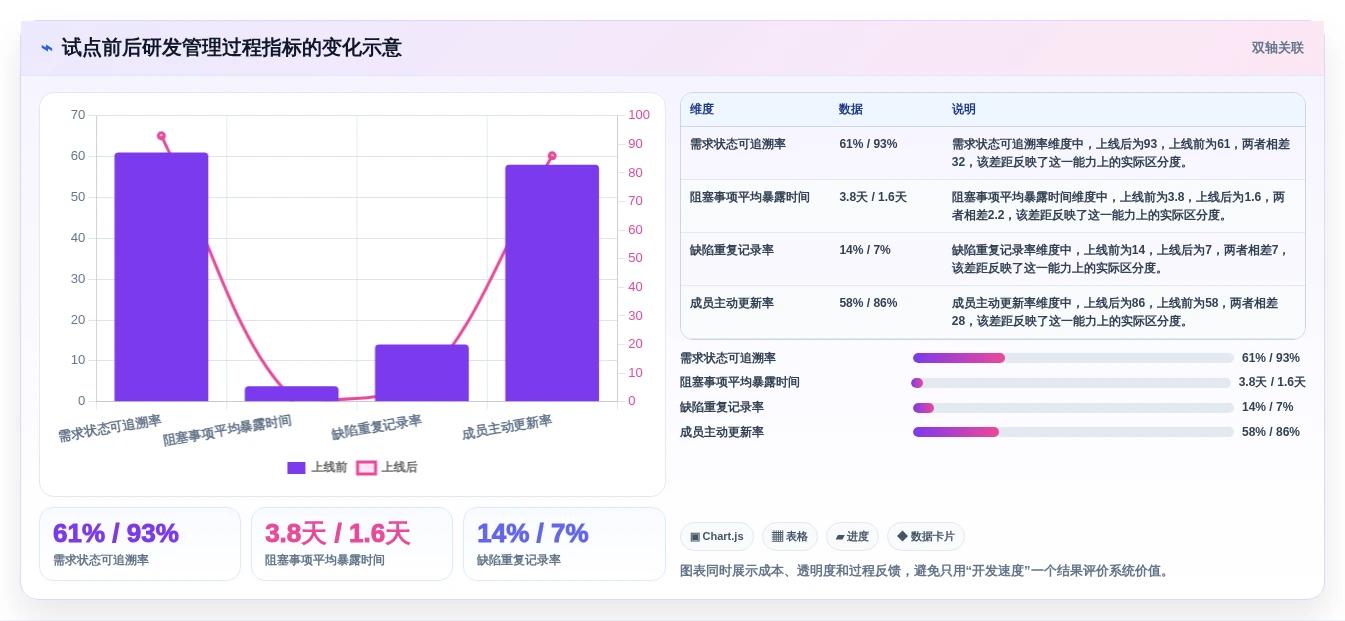Screen dimensions: 1345x621
Task: Open the 14% / 7% stat card
Action: [x=564, y=544]
